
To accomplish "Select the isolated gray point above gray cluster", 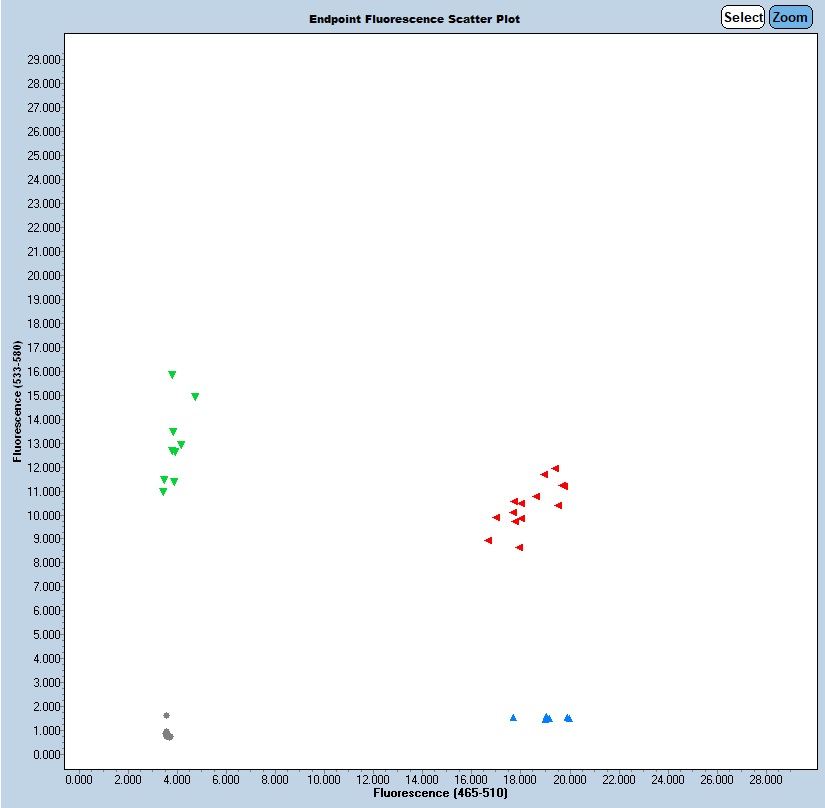I will click(x=166, y=715).
